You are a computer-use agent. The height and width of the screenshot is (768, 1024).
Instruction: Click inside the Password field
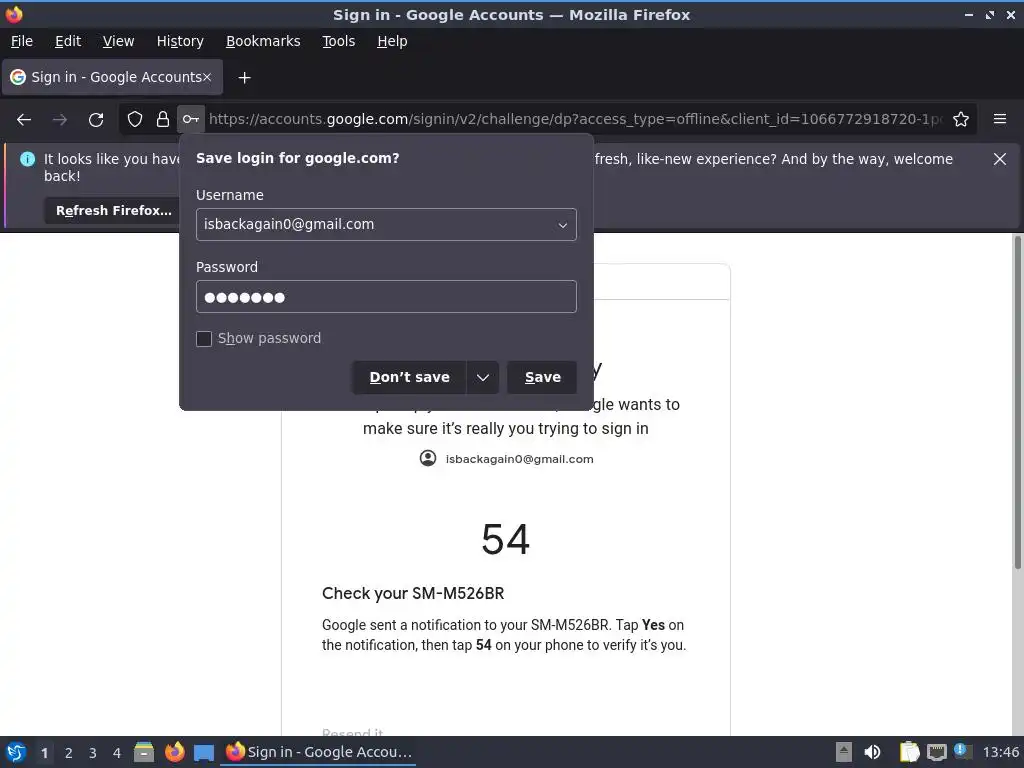click(x=386, y=296)
